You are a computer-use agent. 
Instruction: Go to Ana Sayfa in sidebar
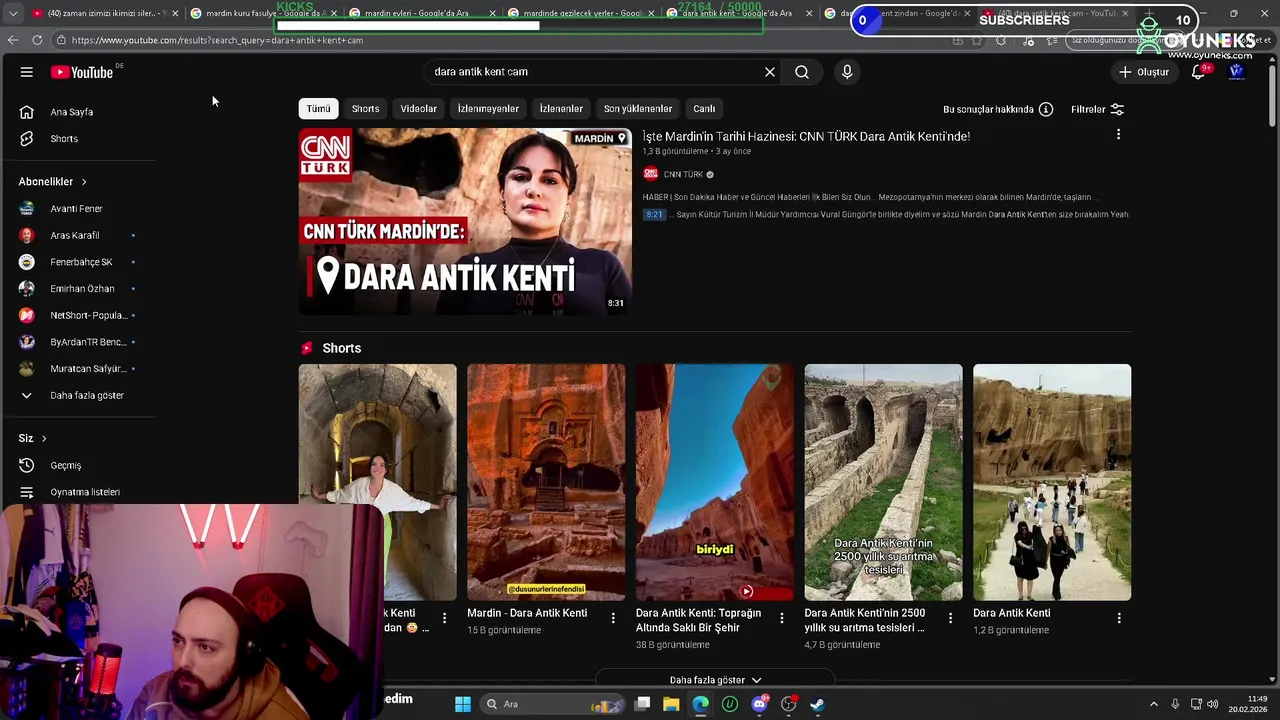click(72, 112)
